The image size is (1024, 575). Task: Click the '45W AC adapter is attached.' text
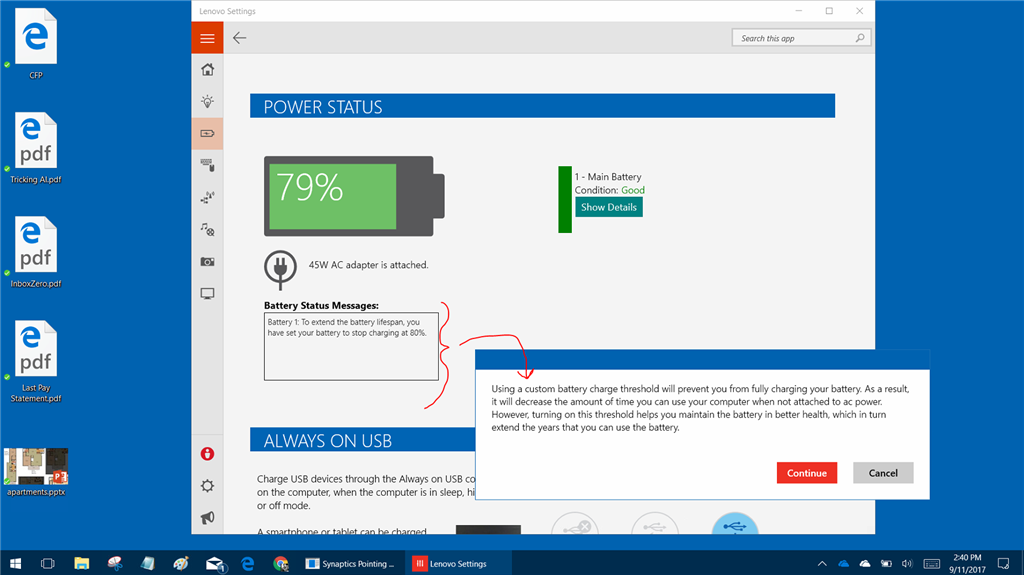tap(368, 265)
